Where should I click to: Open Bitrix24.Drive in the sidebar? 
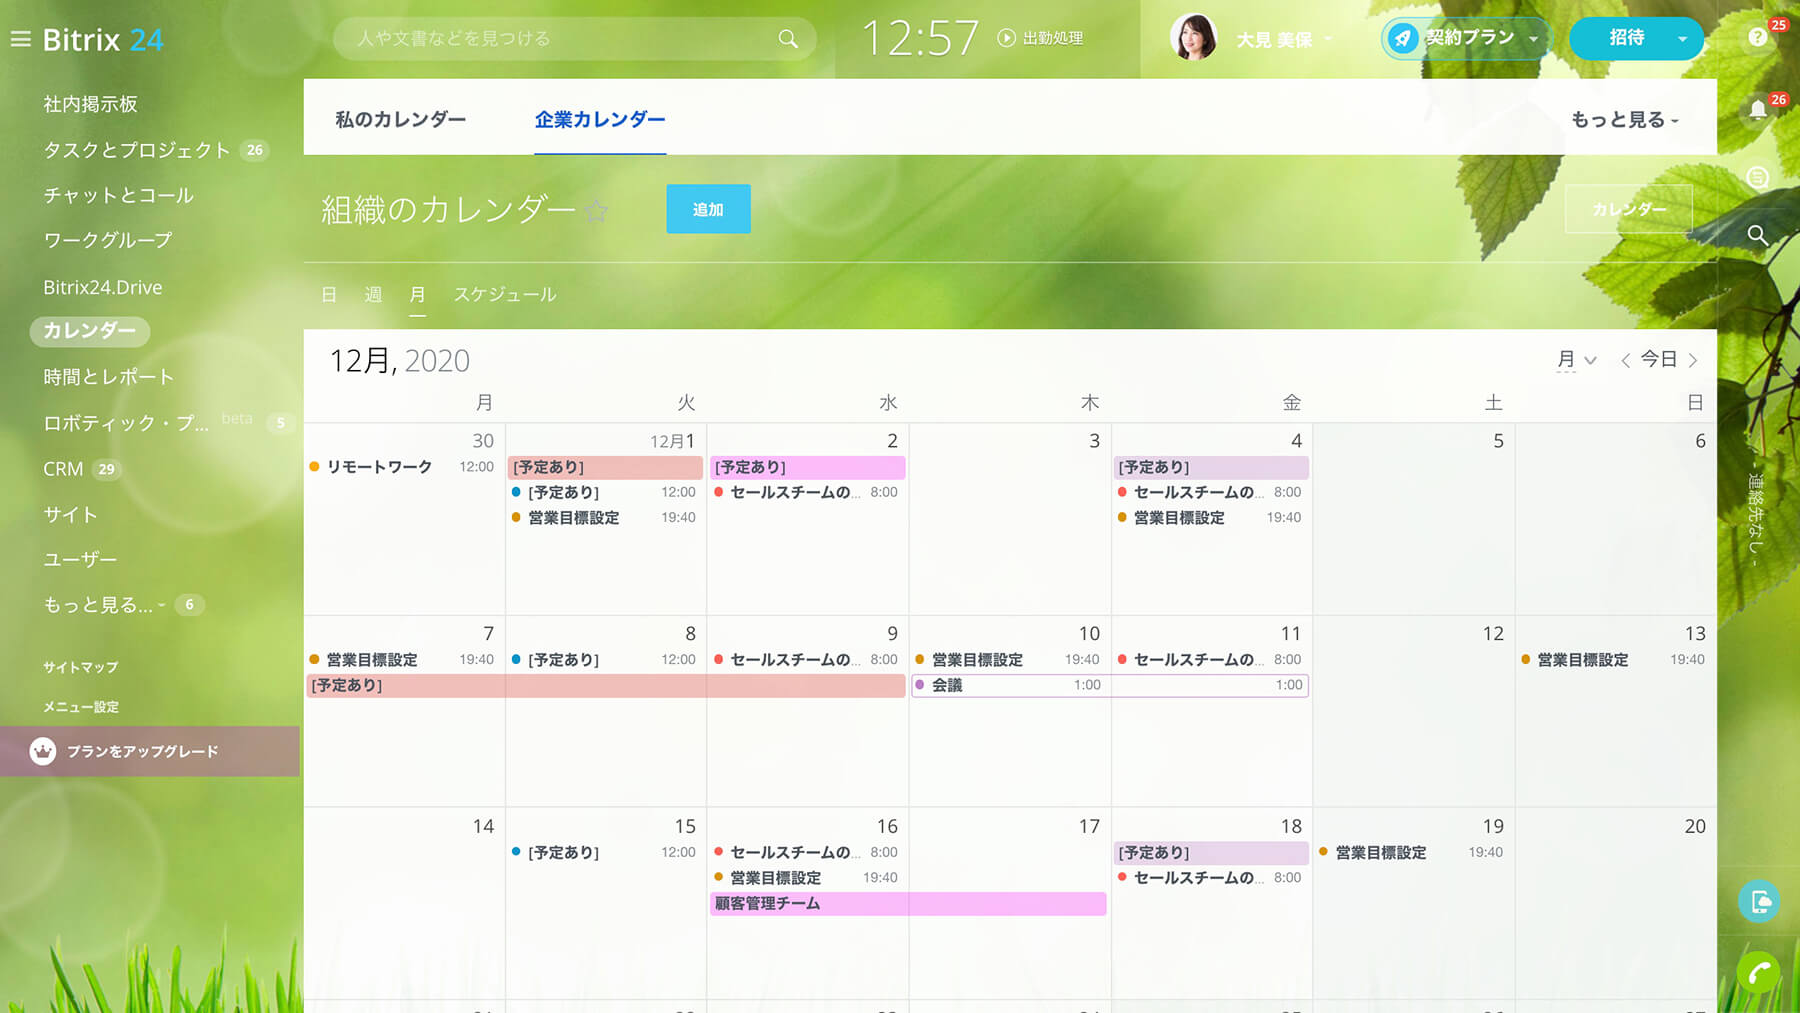click(x=102, y=287)
